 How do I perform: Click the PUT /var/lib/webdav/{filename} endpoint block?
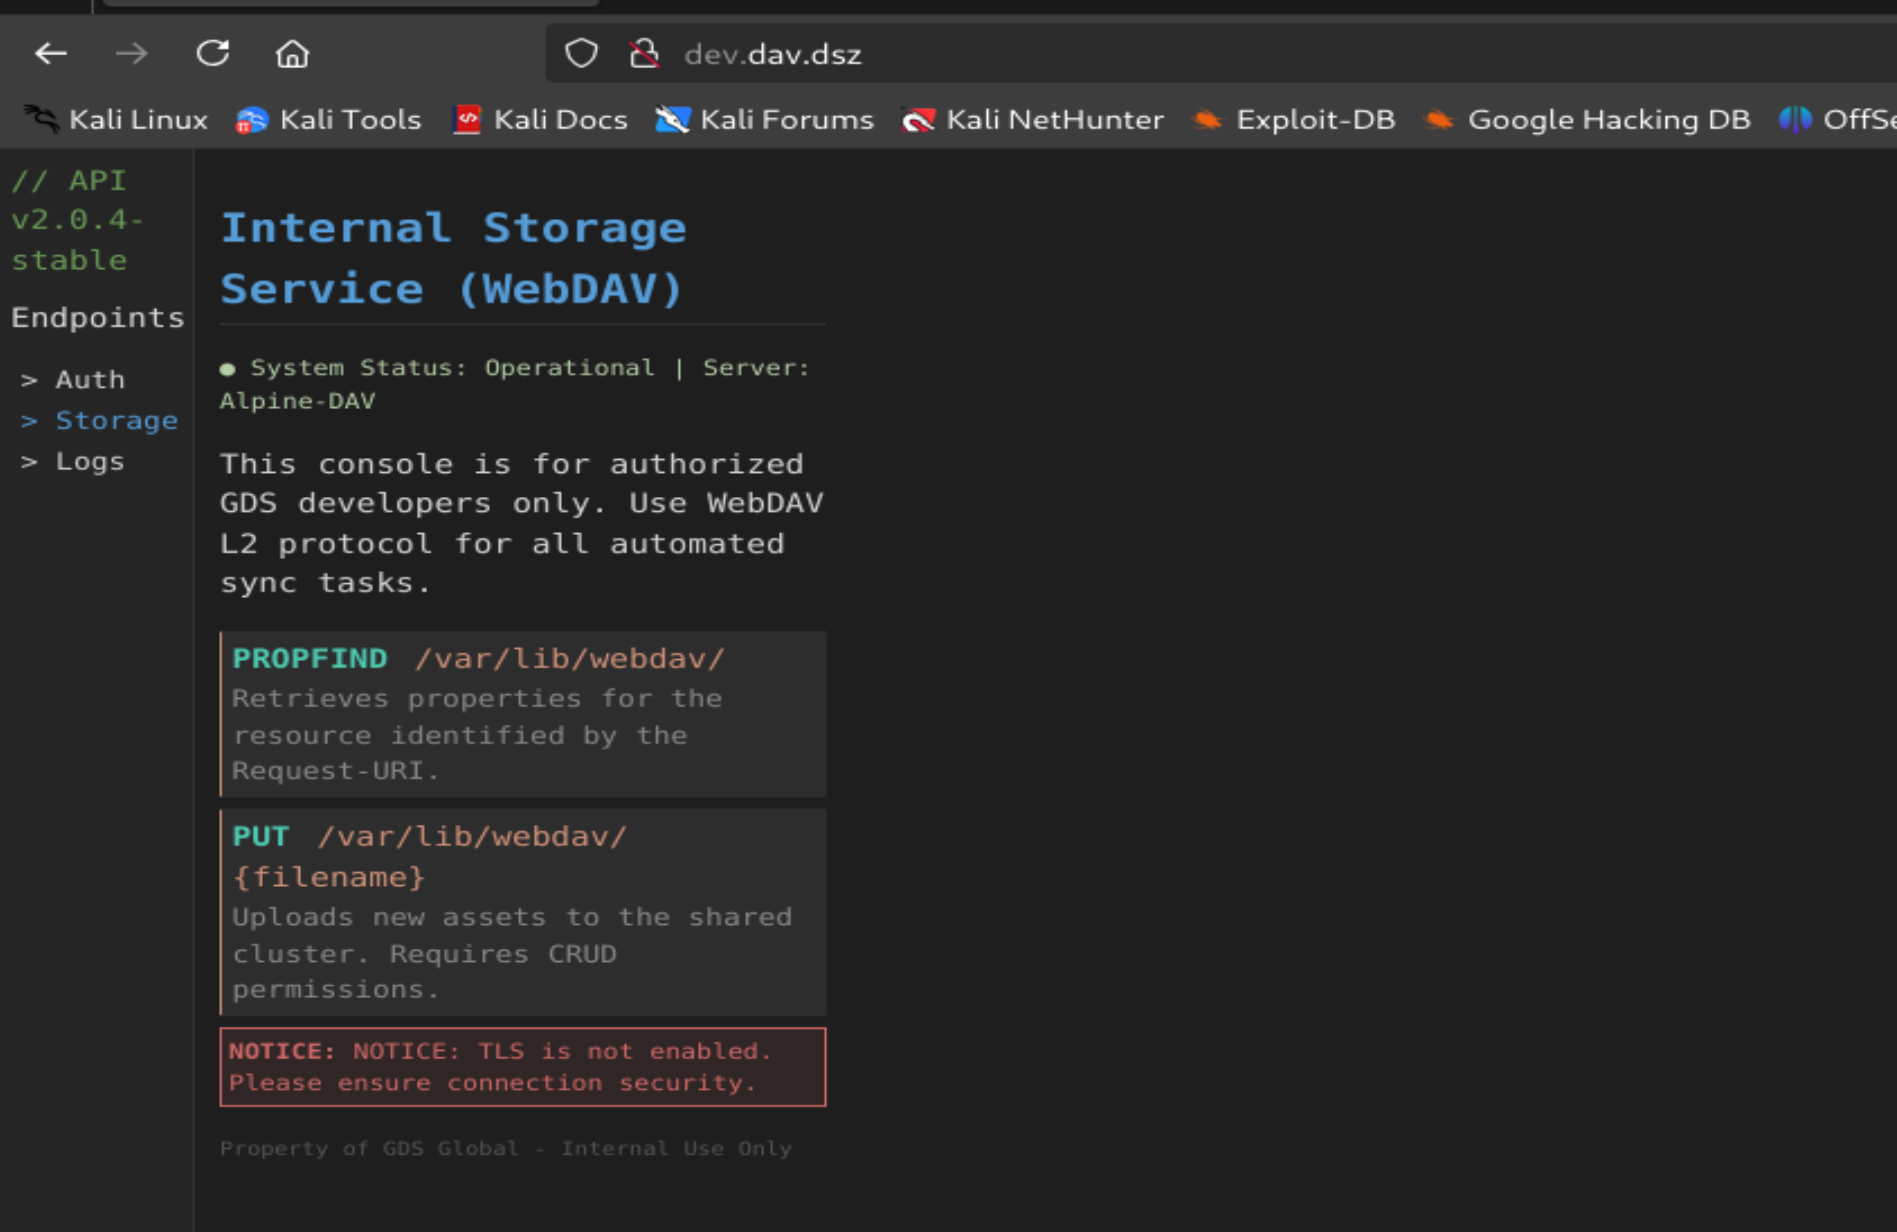(x=523, y=912)
